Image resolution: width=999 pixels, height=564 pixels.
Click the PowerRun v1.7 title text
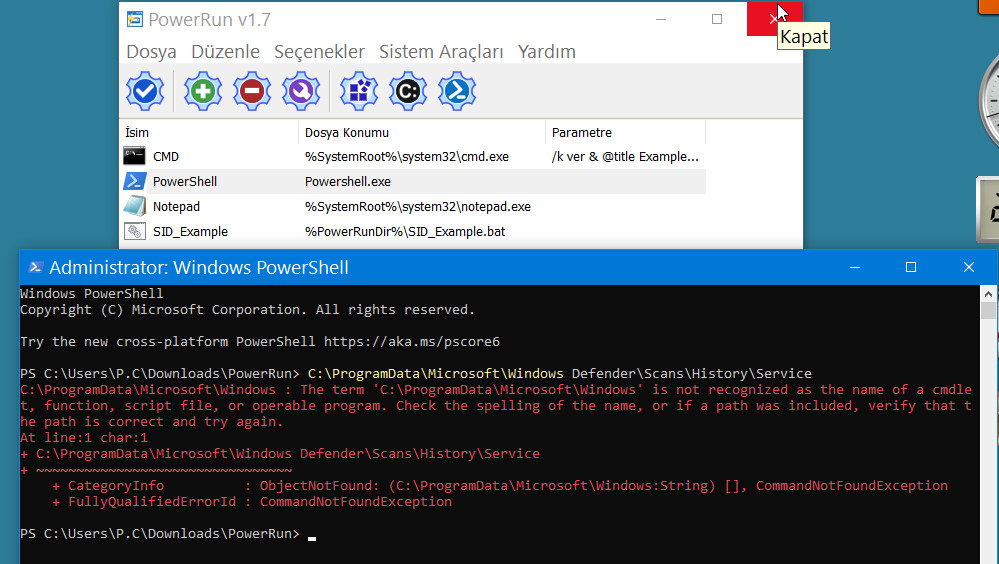(x=210, y=20)
